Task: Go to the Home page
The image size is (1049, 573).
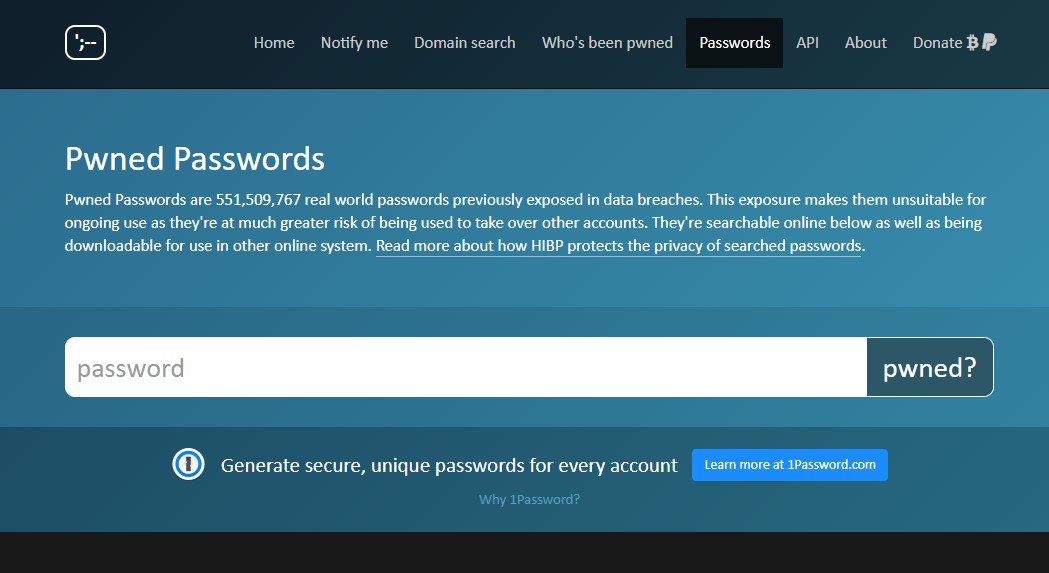Action: coord(274,43)
